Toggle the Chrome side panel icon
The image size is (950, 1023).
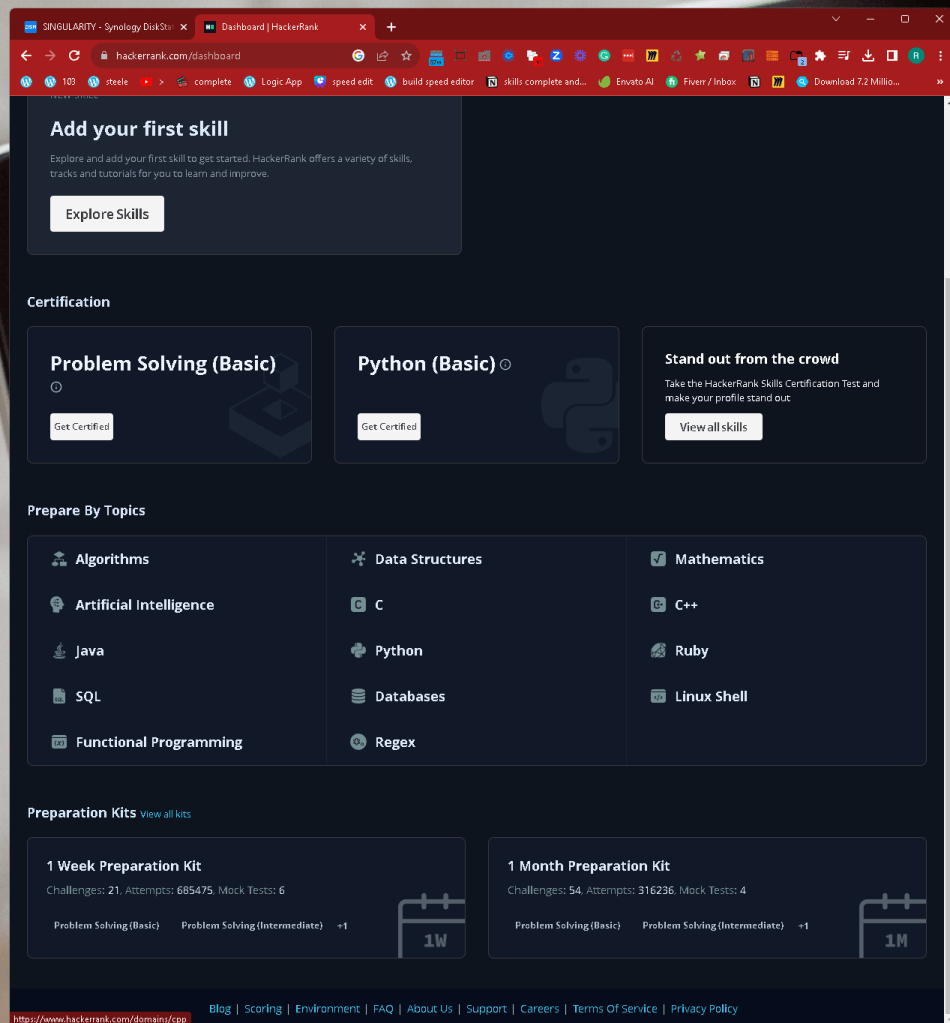(892, 55)
